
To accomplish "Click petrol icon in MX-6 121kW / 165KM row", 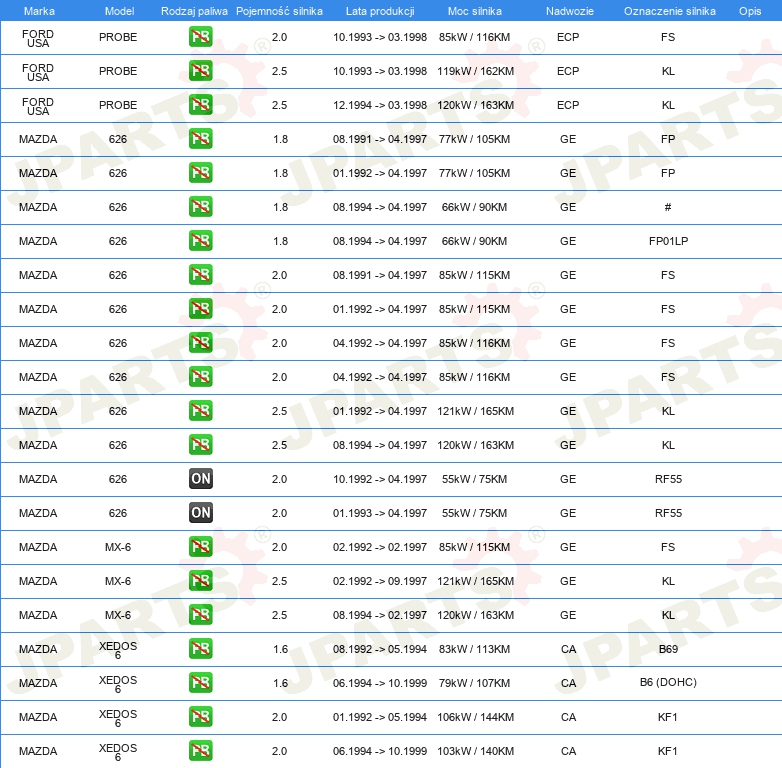I will tap(200, 580).
